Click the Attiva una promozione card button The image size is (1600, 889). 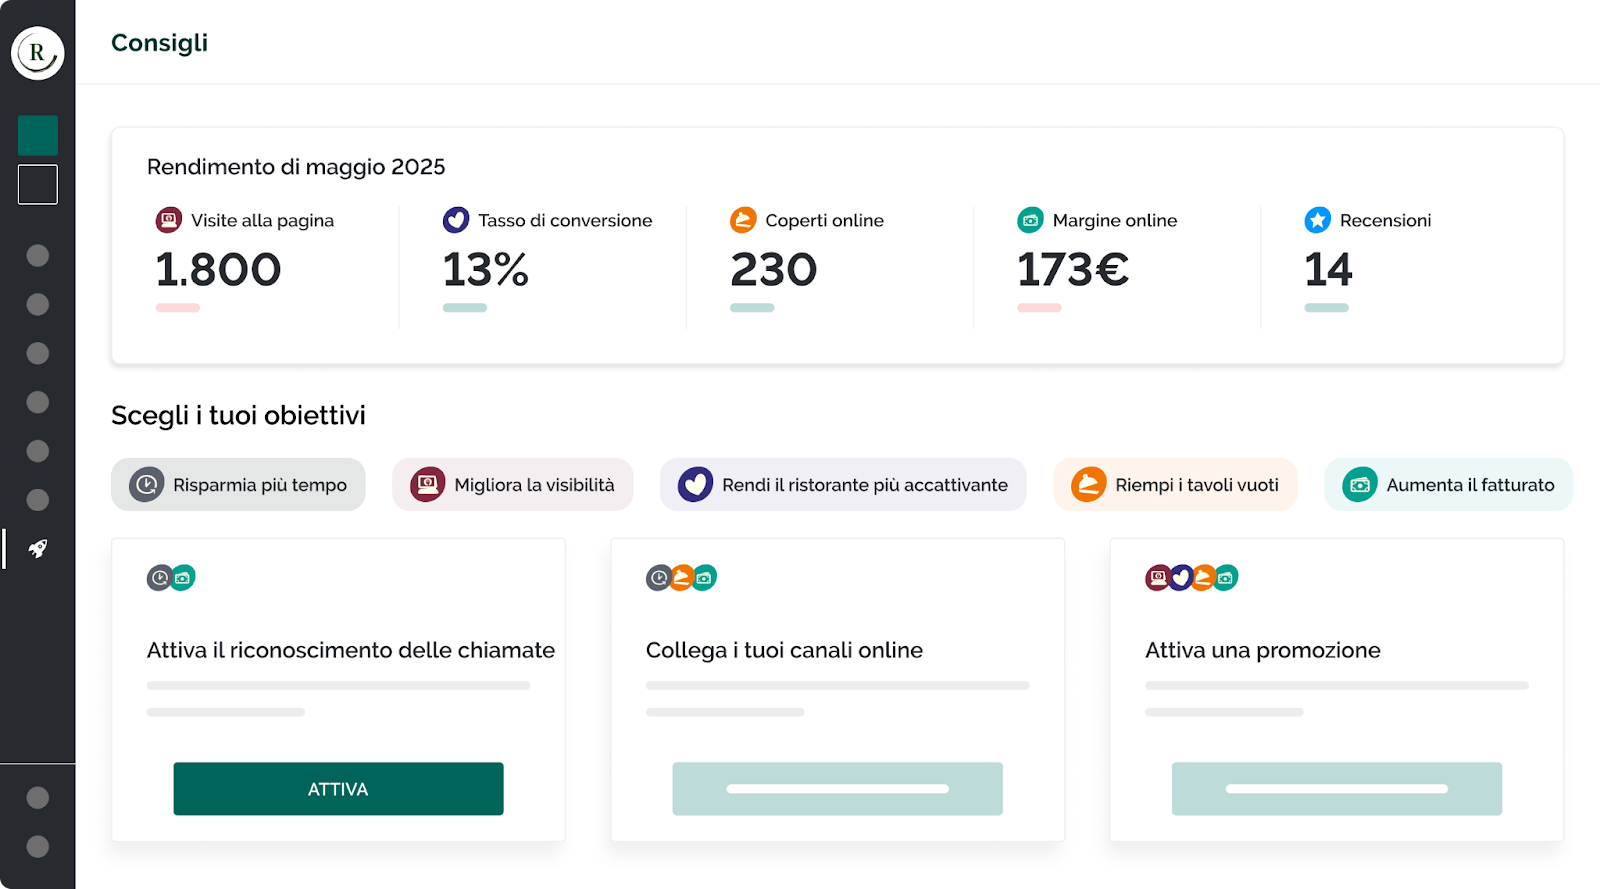[1336, 789]
